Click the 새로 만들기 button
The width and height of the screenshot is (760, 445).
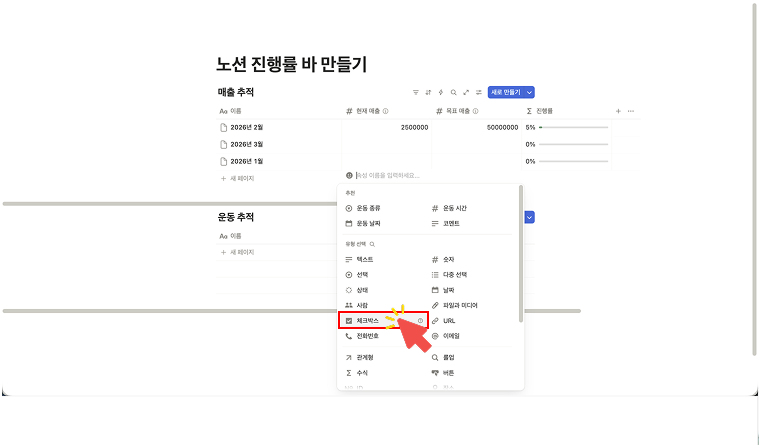coord(506,92)
